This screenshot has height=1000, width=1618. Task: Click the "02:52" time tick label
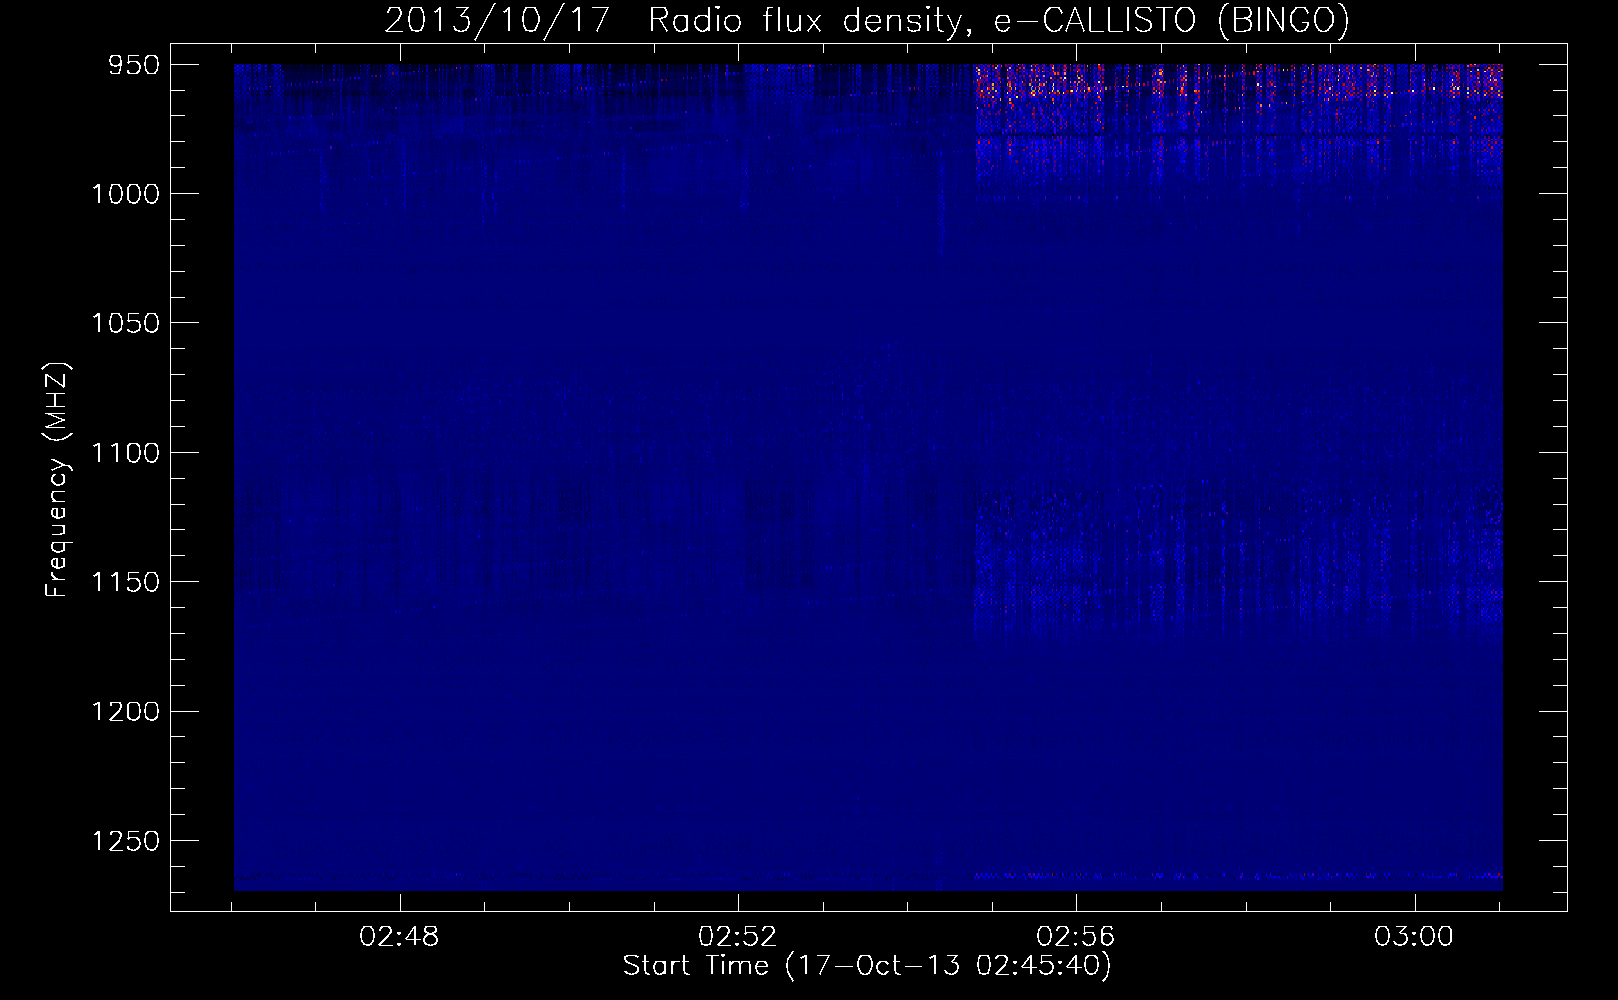738,937
